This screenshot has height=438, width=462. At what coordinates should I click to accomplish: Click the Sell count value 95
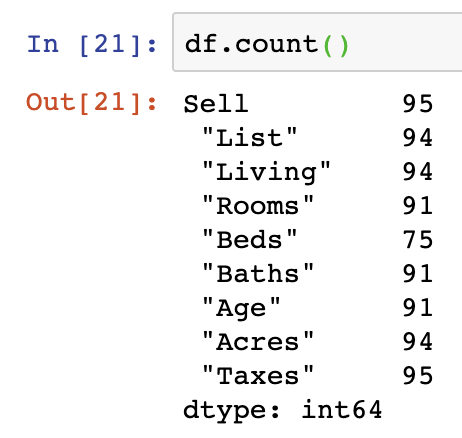(418, 104)
